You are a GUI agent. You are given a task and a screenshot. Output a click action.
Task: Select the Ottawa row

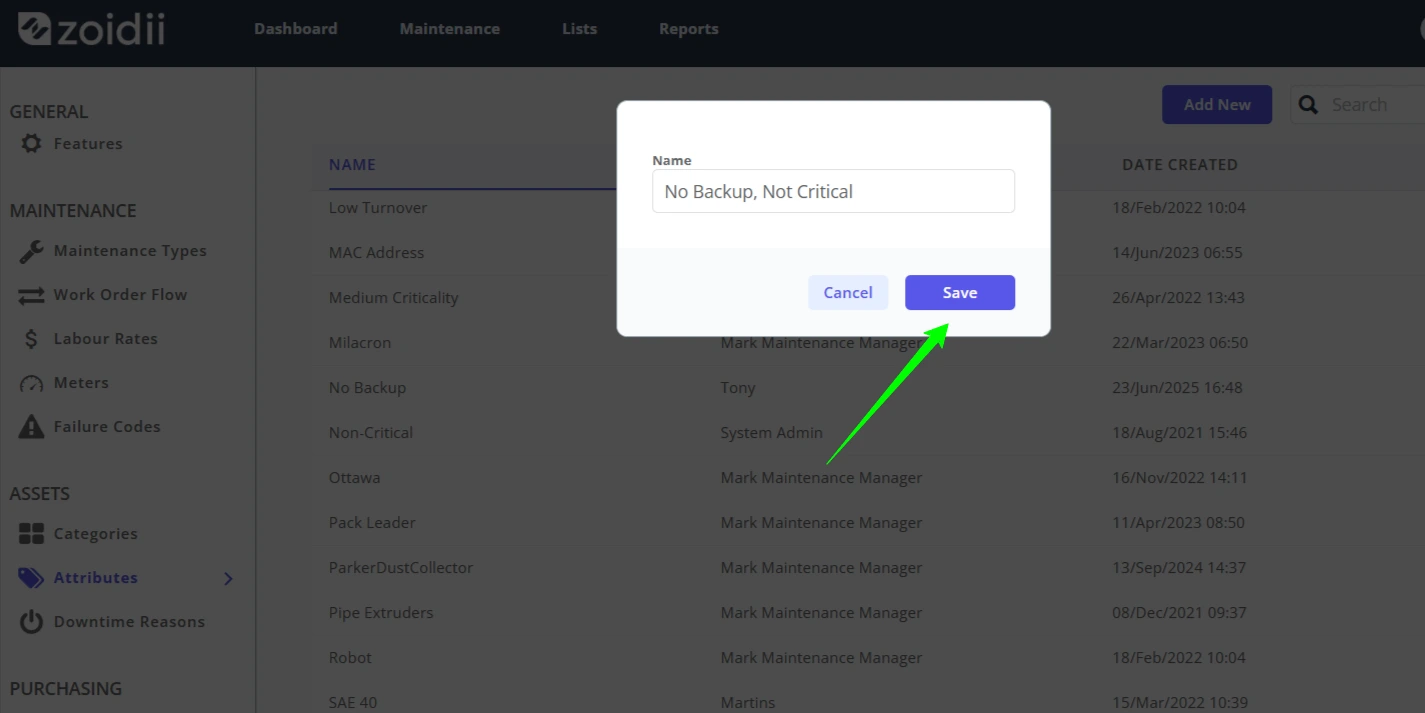(x=868, y=478)
